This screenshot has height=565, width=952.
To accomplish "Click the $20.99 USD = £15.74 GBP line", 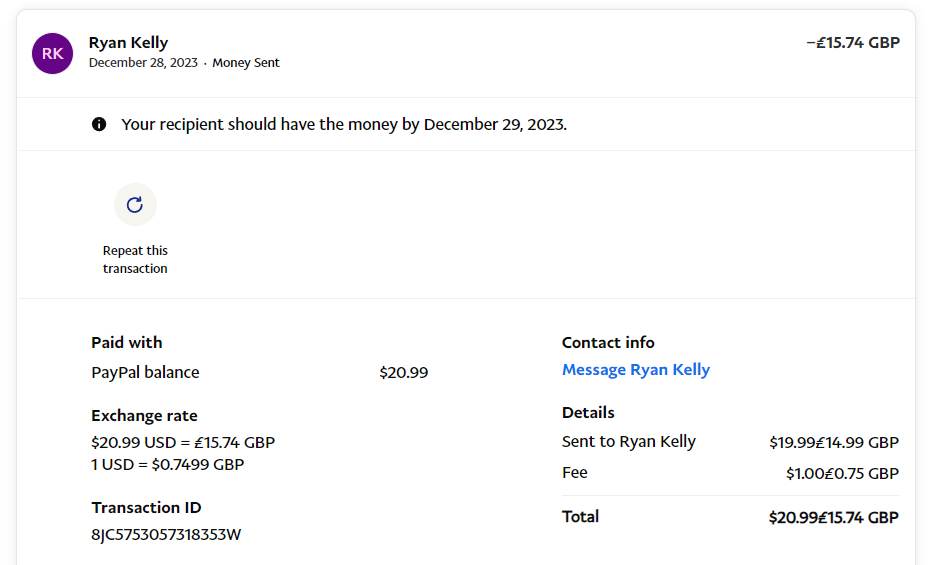I will coord(183,442).
